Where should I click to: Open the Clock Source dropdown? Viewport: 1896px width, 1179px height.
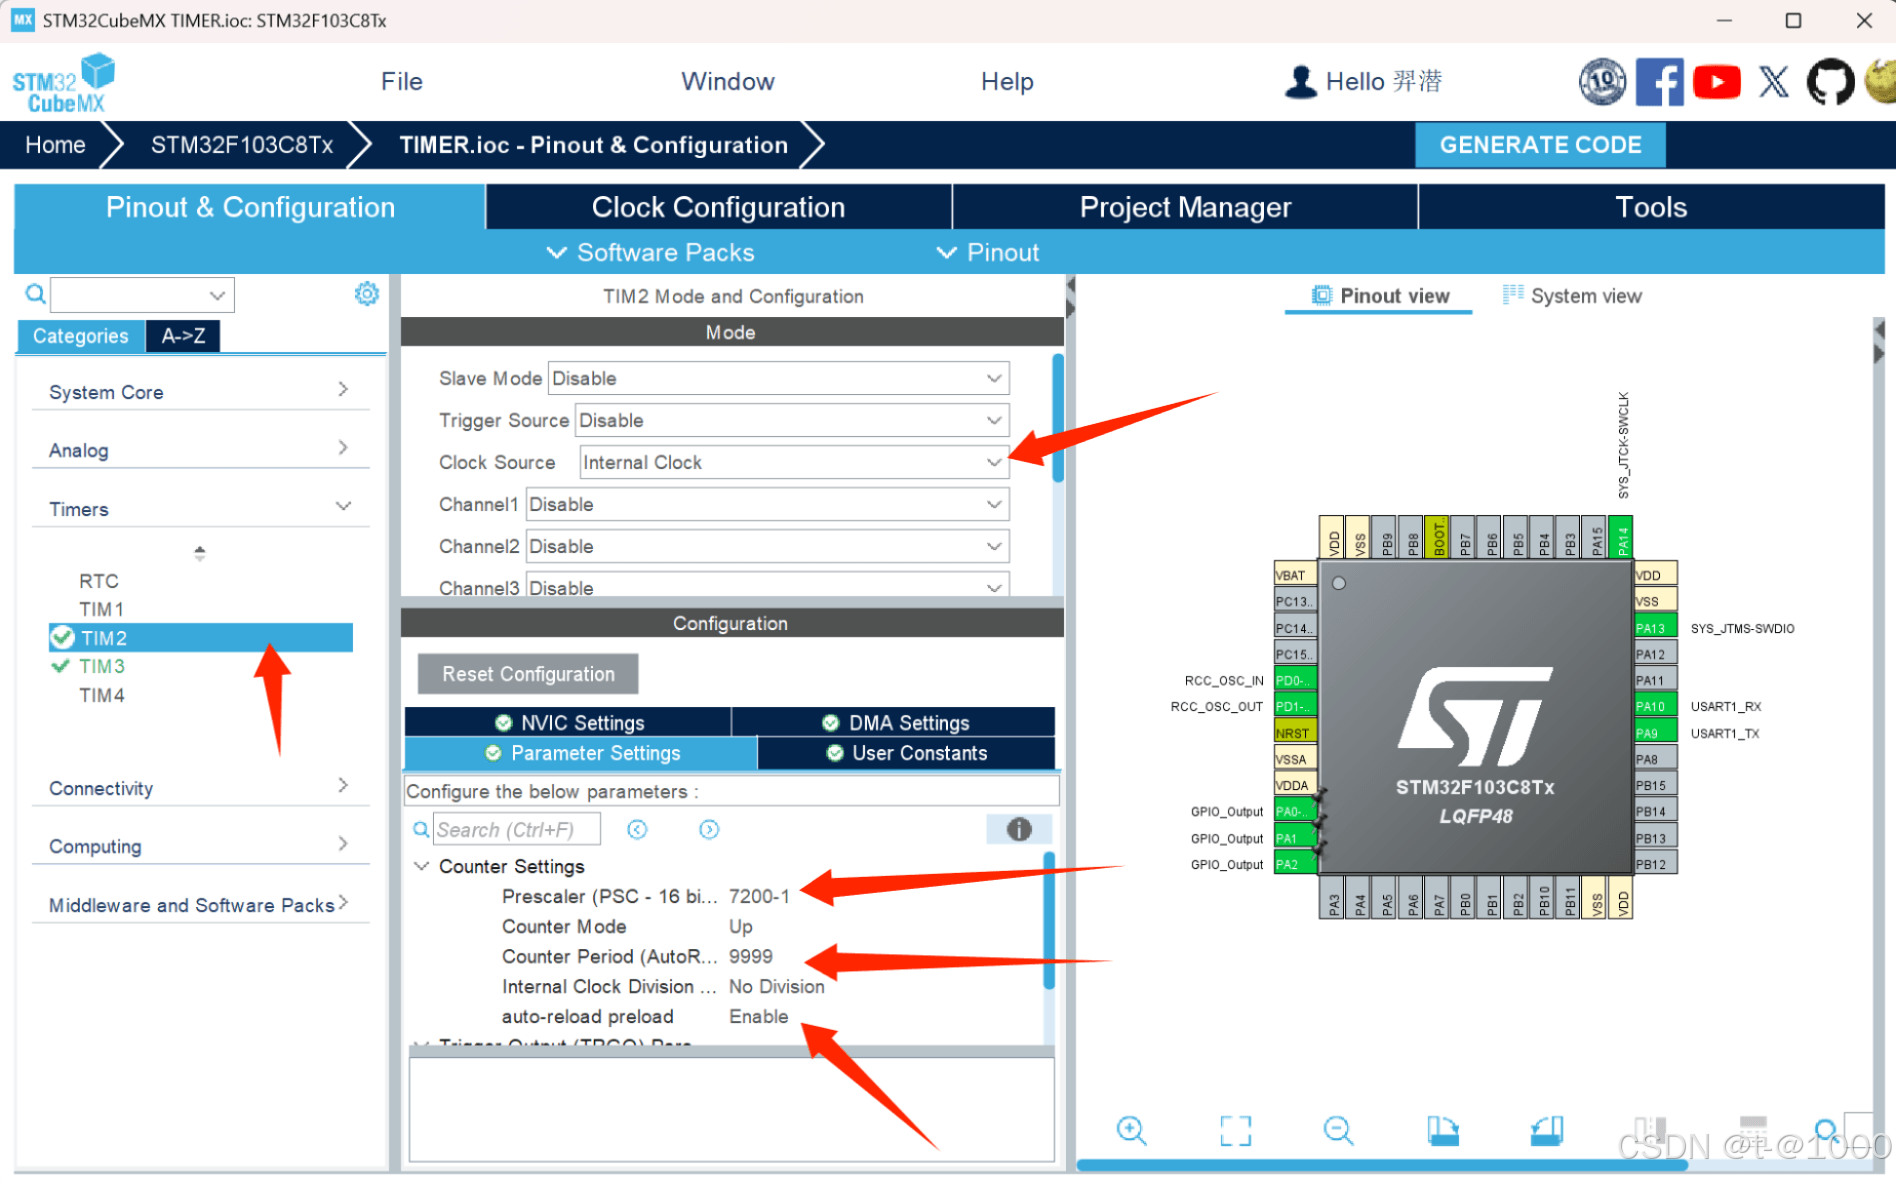(794, 462)
